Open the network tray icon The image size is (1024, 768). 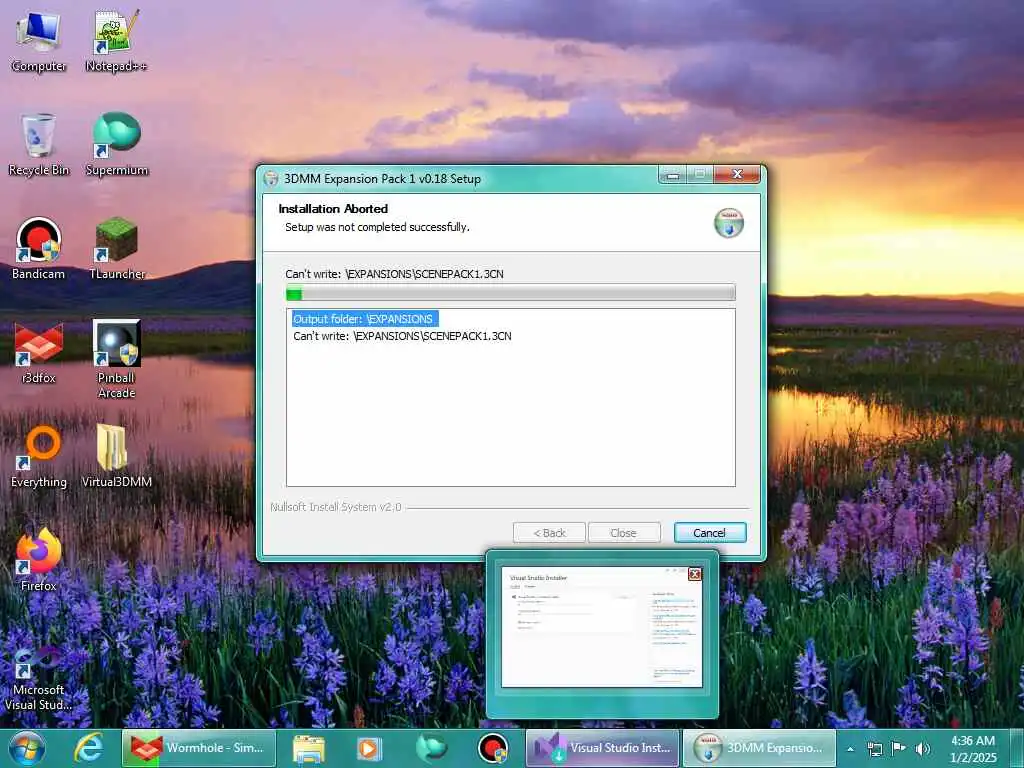874,749
